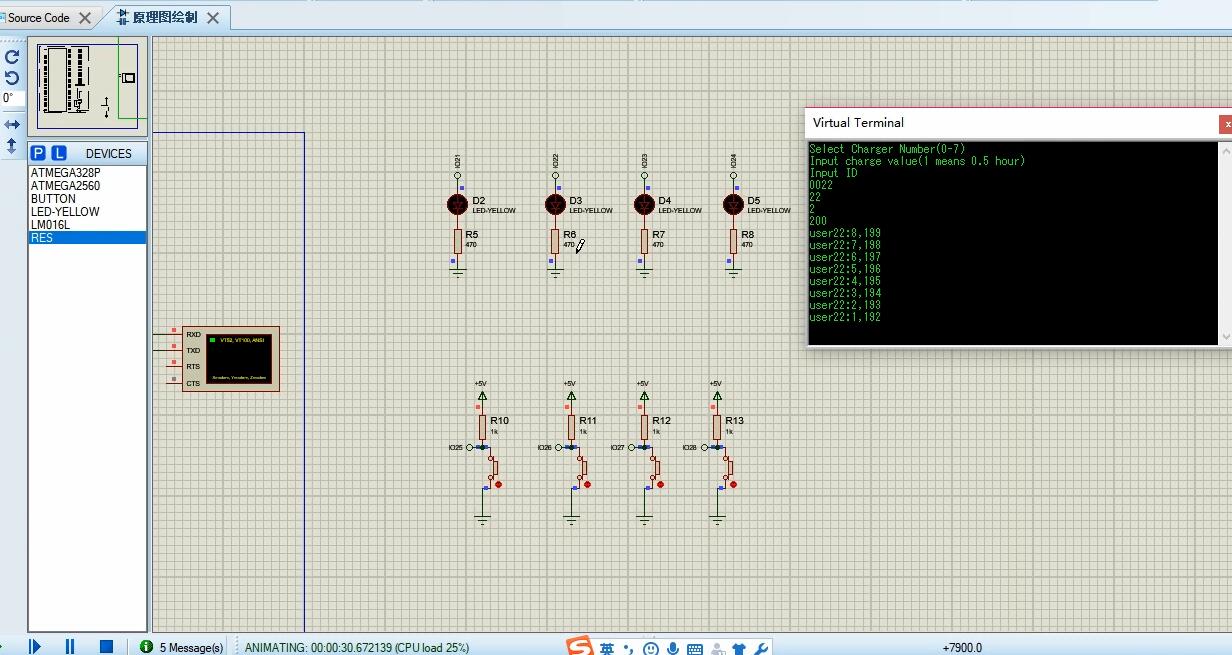Click the yellow LED D3
1232x655 pixels.
tap(555, 204)
